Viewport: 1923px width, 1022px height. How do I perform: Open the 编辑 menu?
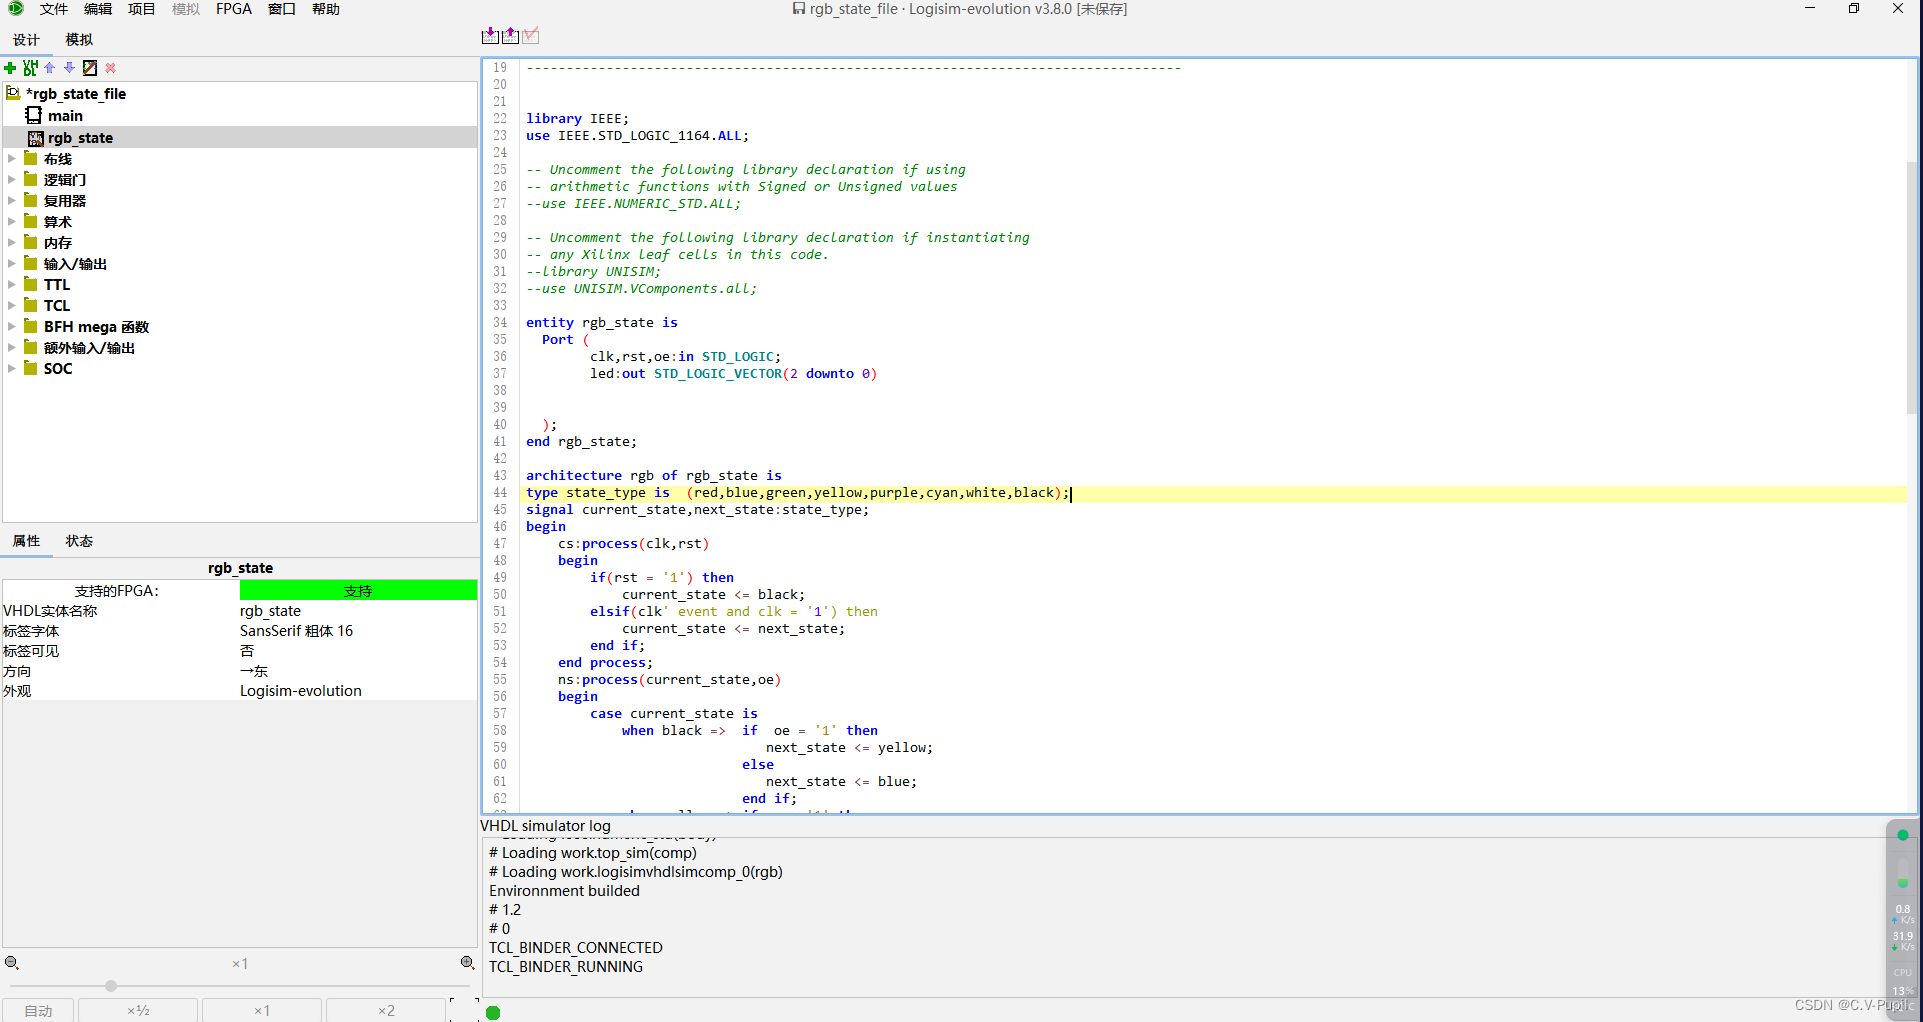point(98,9)
